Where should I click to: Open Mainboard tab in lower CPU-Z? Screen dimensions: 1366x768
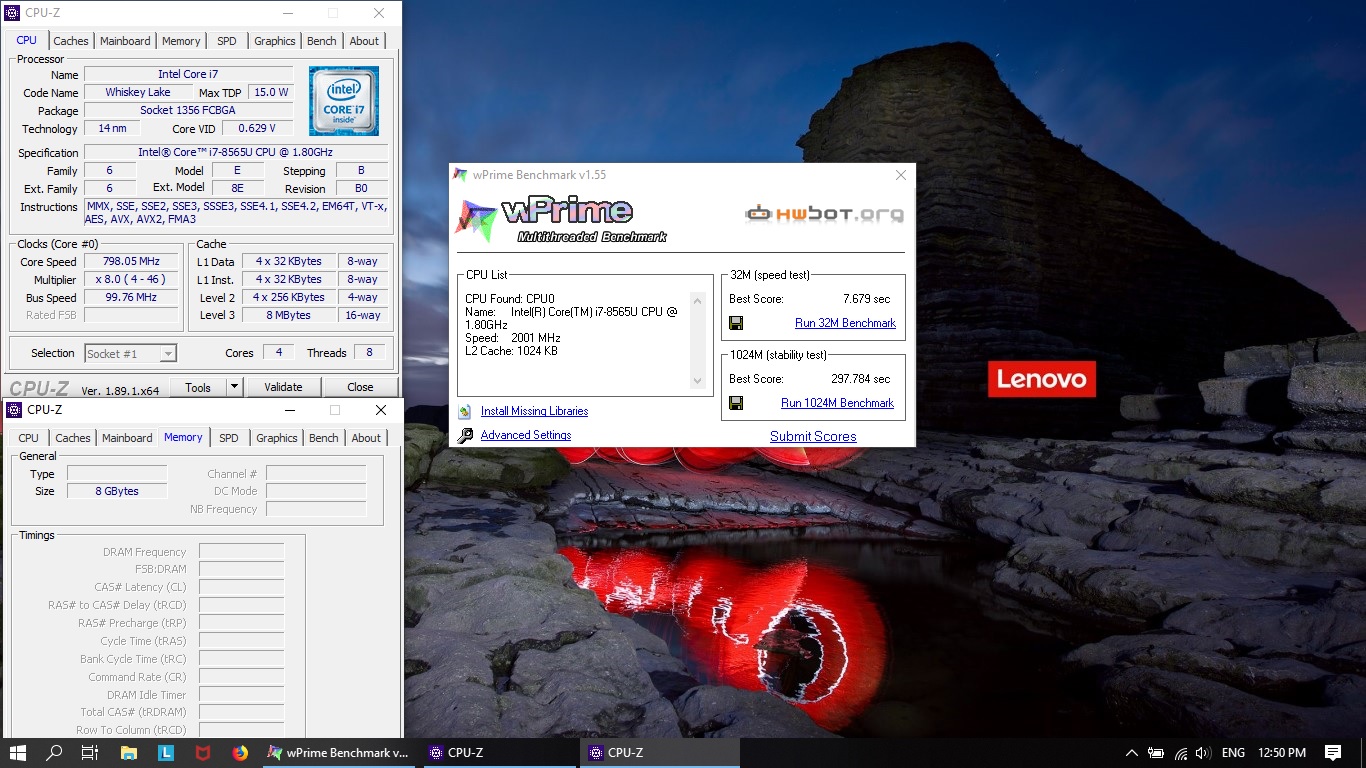(127, 438)
